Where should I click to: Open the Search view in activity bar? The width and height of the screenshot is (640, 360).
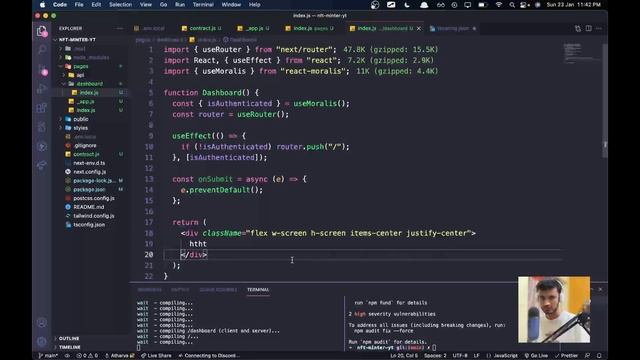[x=42, y=50]
